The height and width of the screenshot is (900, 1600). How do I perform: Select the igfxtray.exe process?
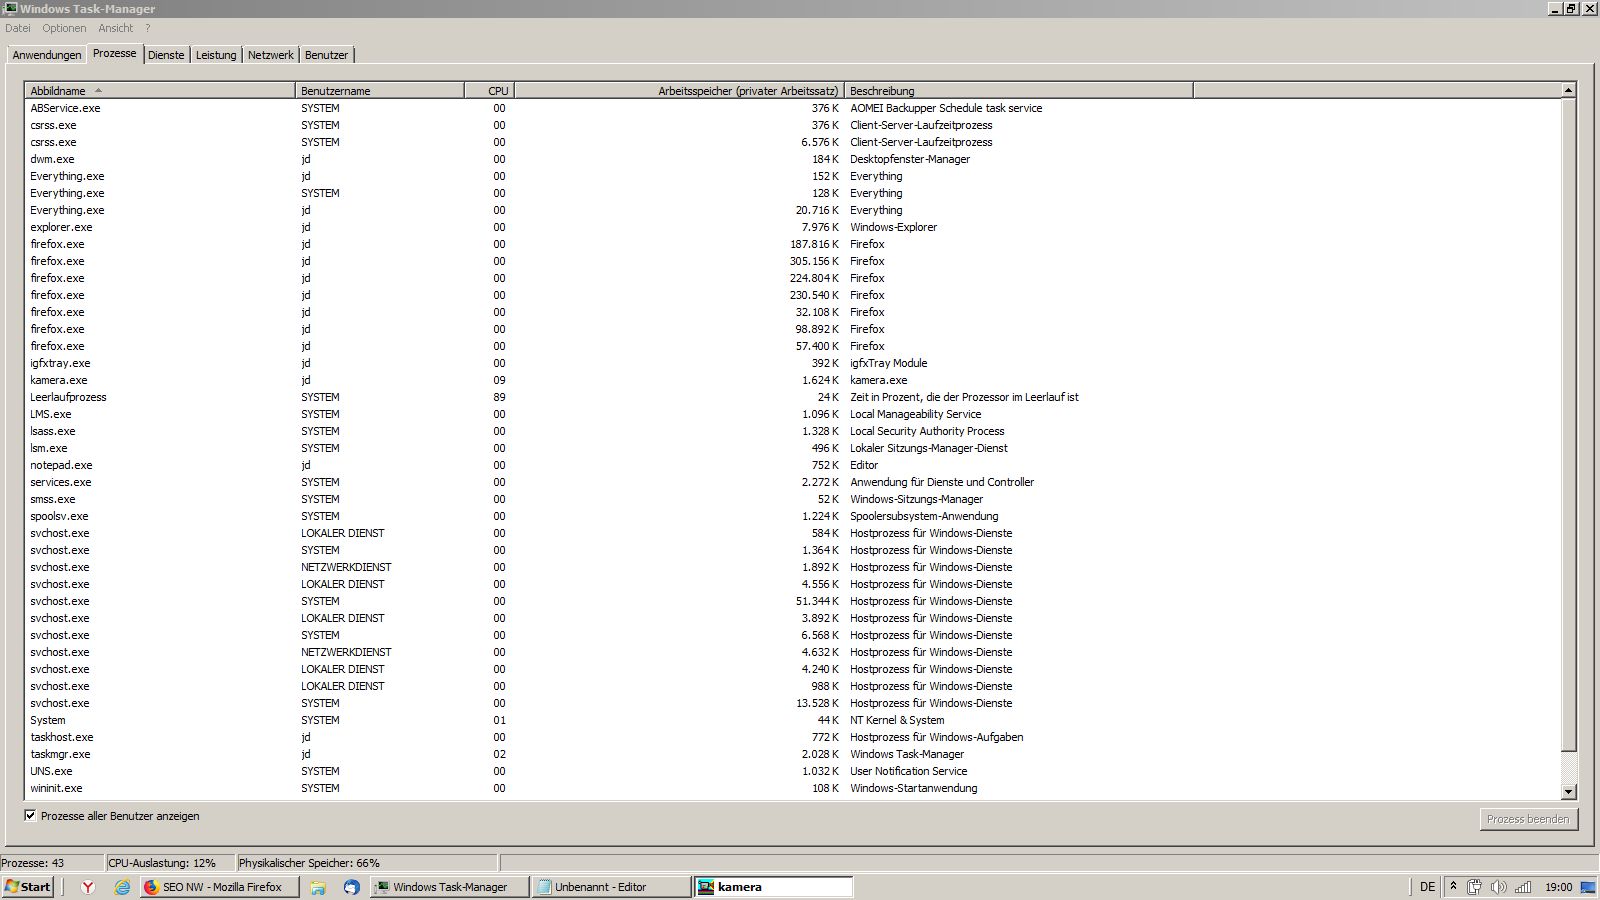(793, 363)
